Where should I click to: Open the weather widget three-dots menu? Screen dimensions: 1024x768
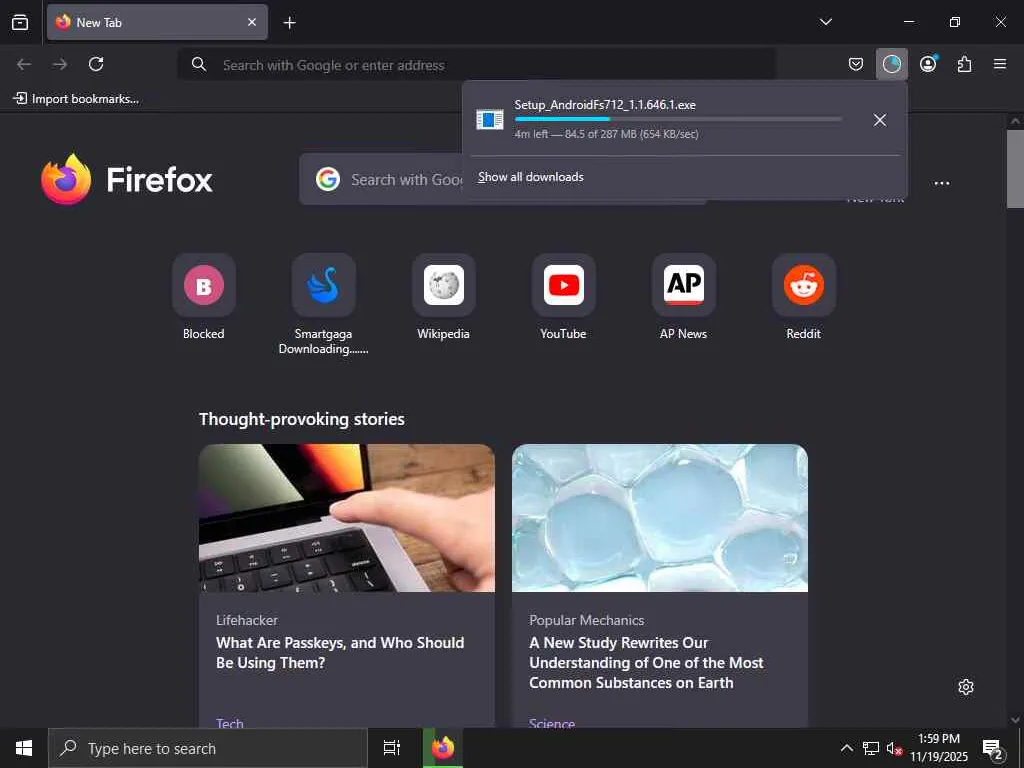click(942, 184)
